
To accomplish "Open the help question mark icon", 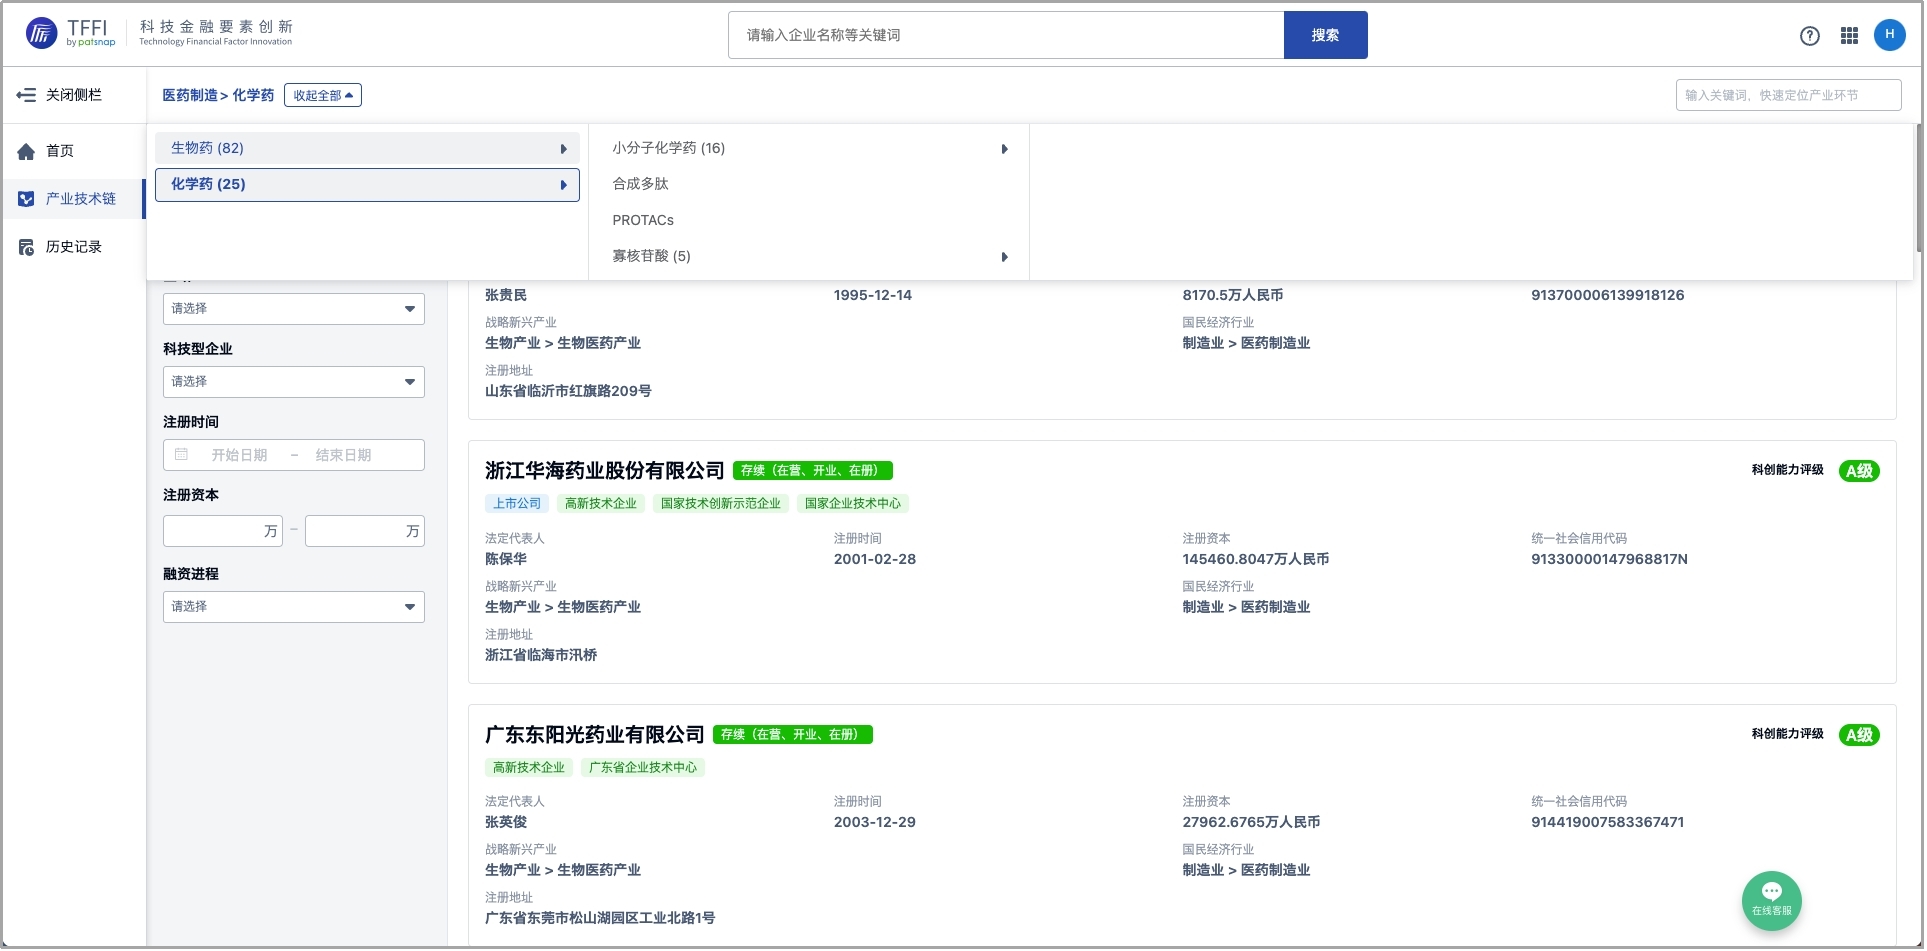I will pyautogui.click(x=1810, y=35).
